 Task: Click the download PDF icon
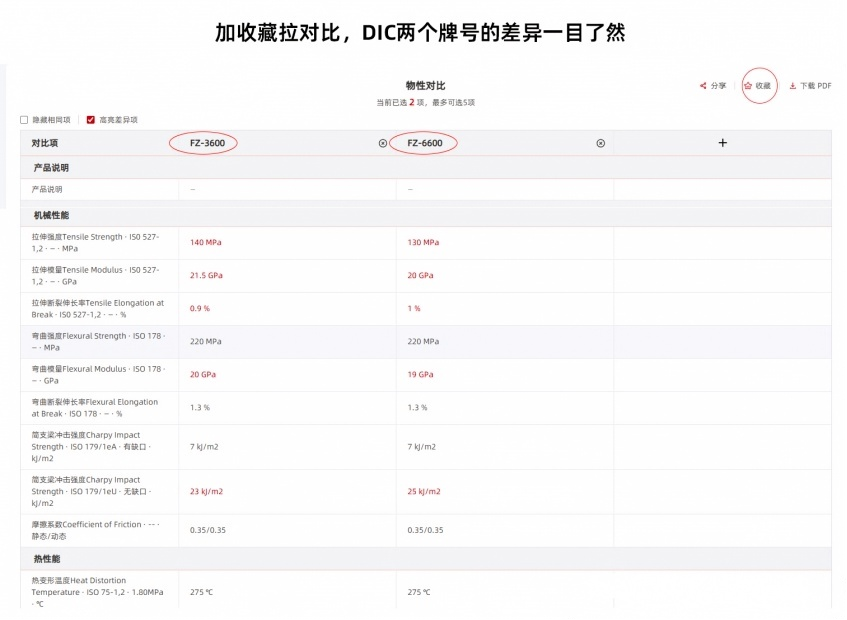pos(792,86)
